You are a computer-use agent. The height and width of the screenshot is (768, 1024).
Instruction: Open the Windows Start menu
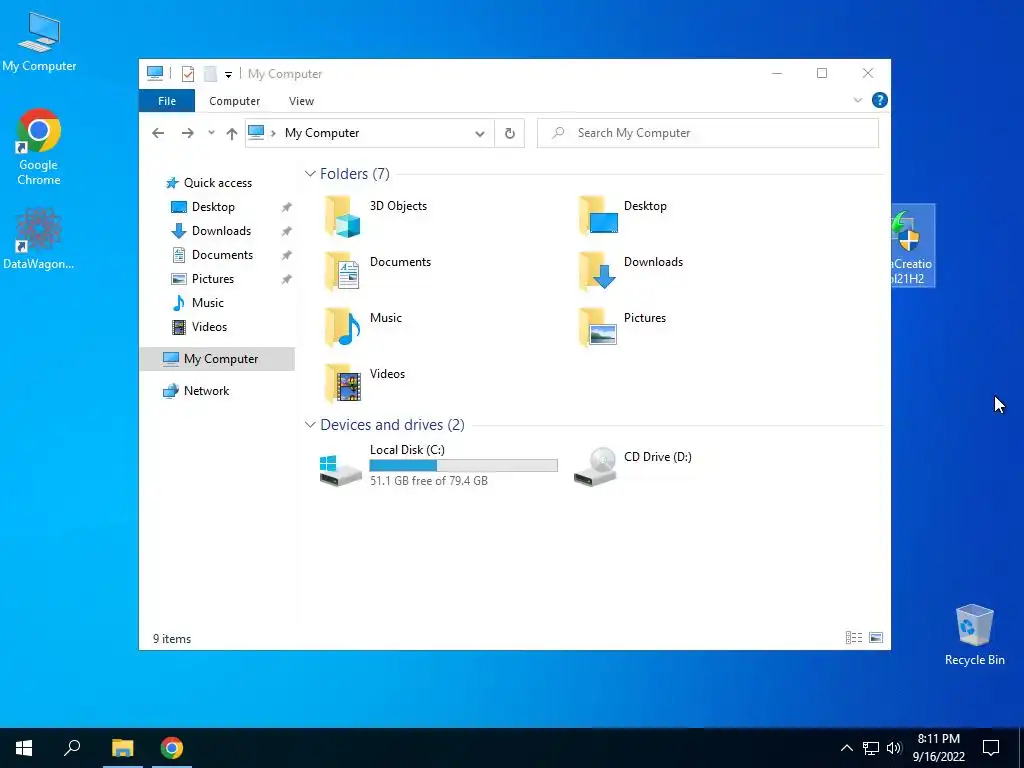[x=24, y=748]
